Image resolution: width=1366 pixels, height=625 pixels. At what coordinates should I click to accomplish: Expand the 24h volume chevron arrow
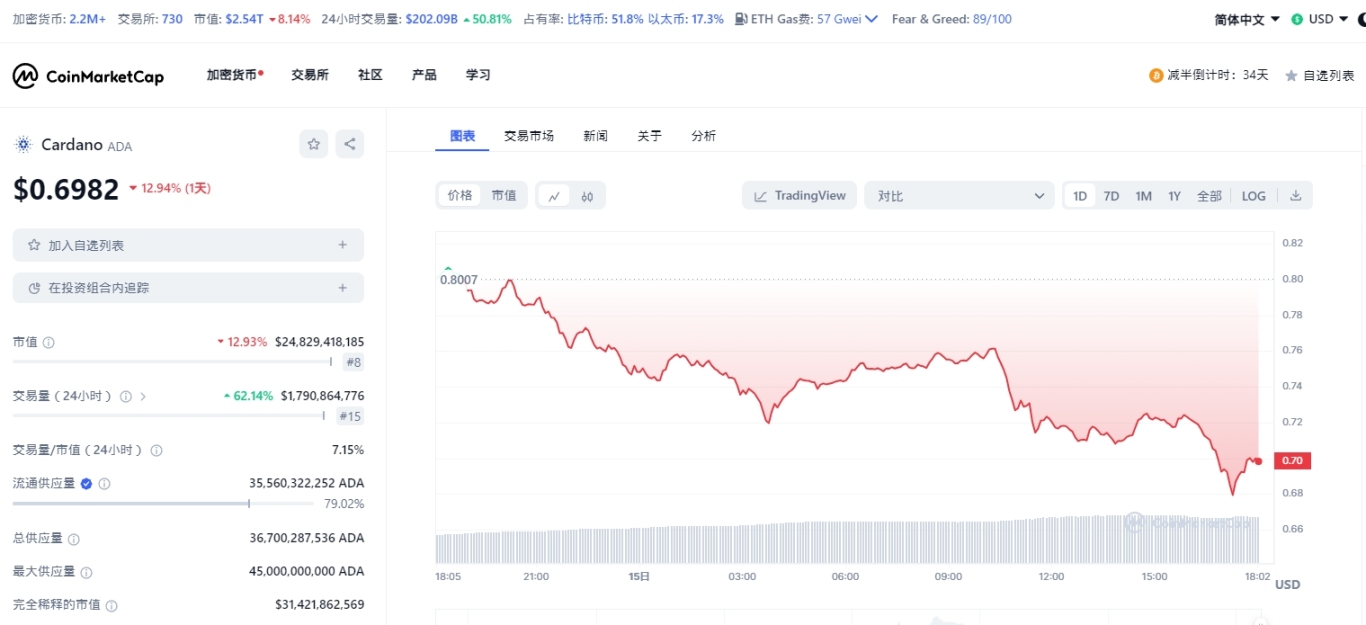click(143, 396)
